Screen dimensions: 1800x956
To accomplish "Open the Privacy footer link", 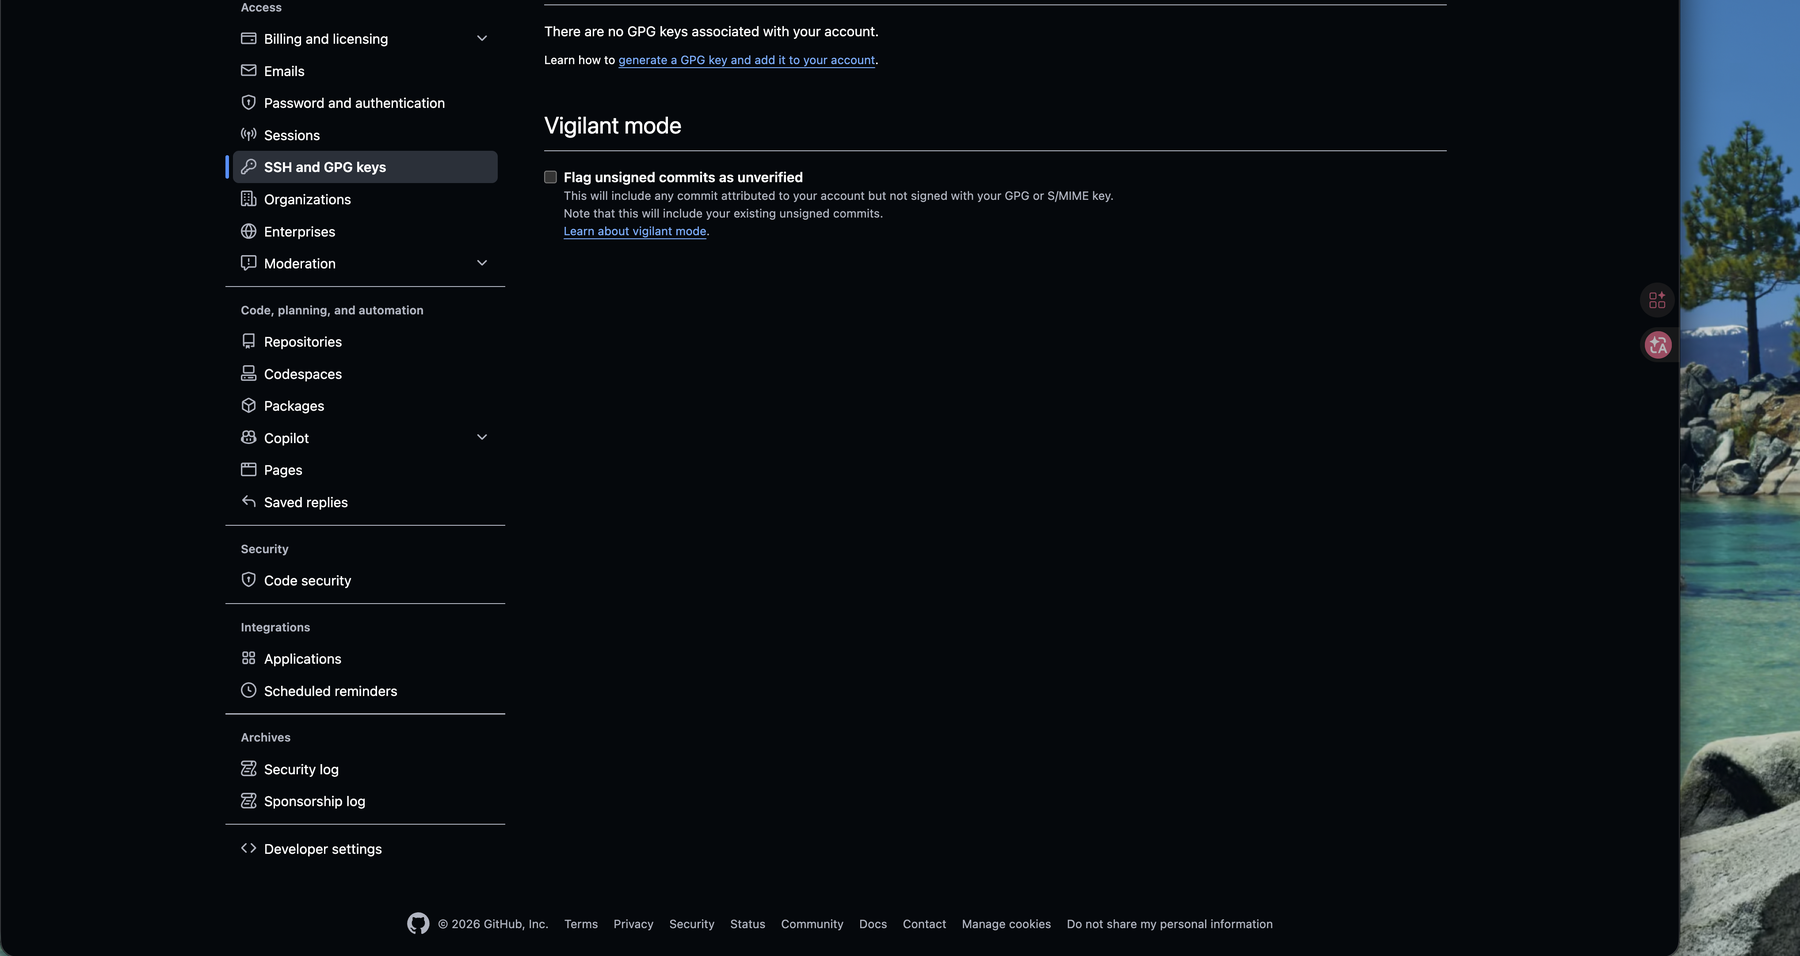I will point(633,924).
